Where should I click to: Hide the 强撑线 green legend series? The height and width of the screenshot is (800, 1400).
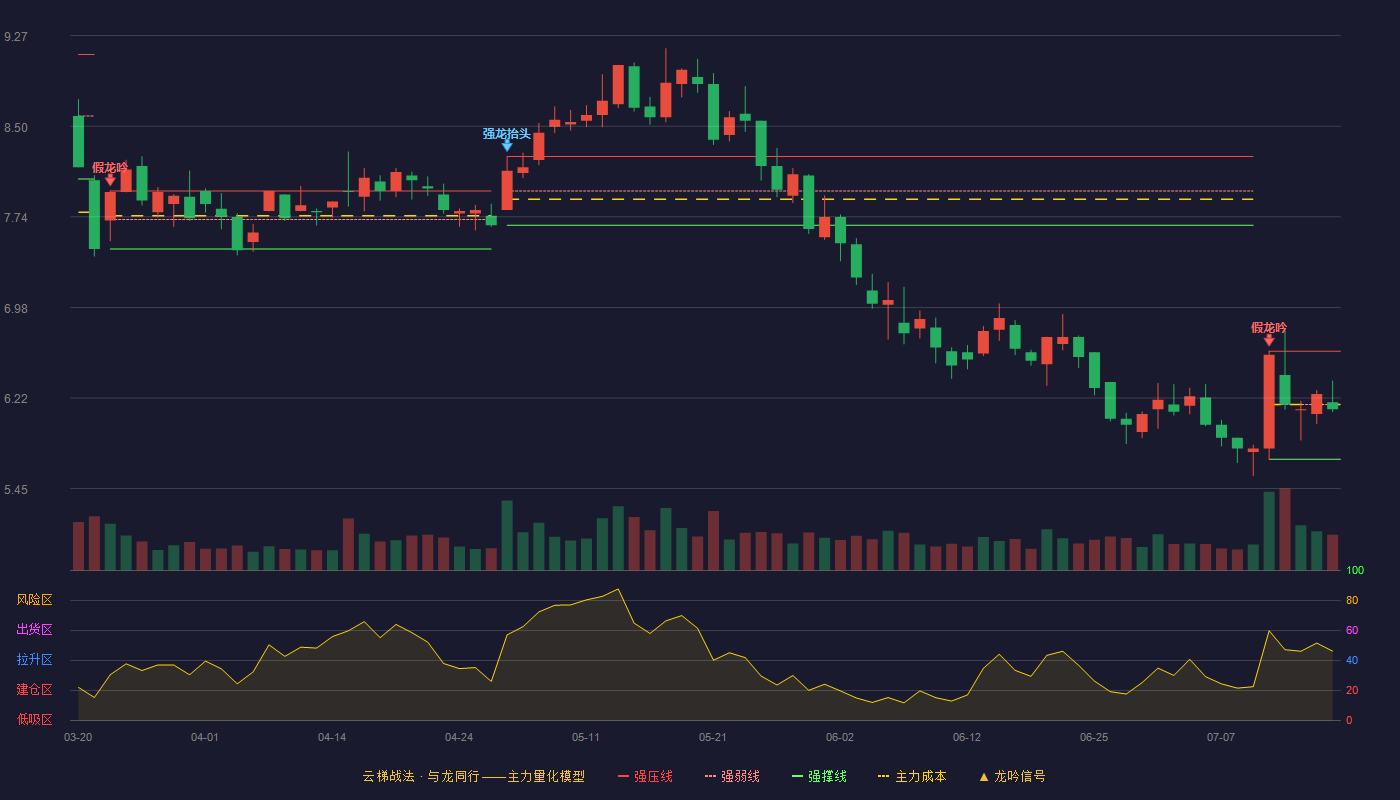[x=819, y=776]
